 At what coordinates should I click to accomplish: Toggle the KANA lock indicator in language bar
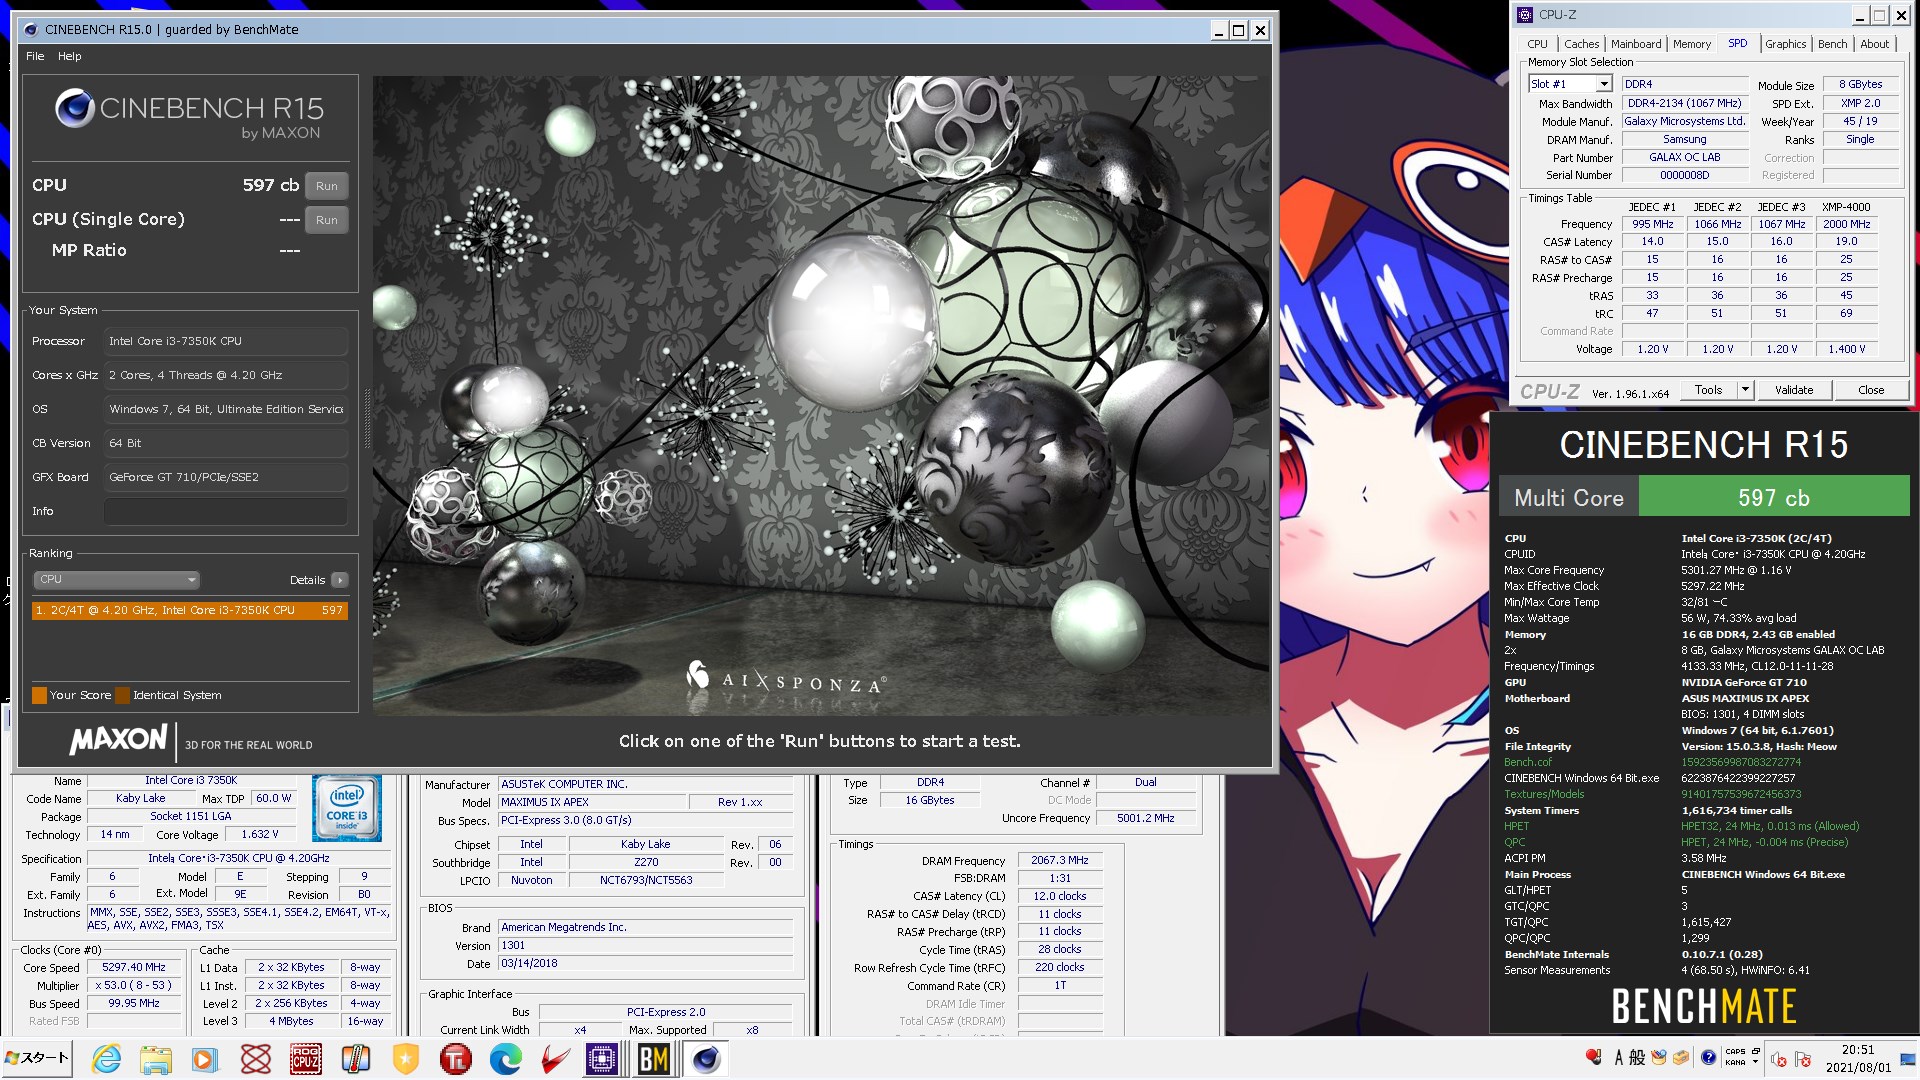pos(1735,1063)
